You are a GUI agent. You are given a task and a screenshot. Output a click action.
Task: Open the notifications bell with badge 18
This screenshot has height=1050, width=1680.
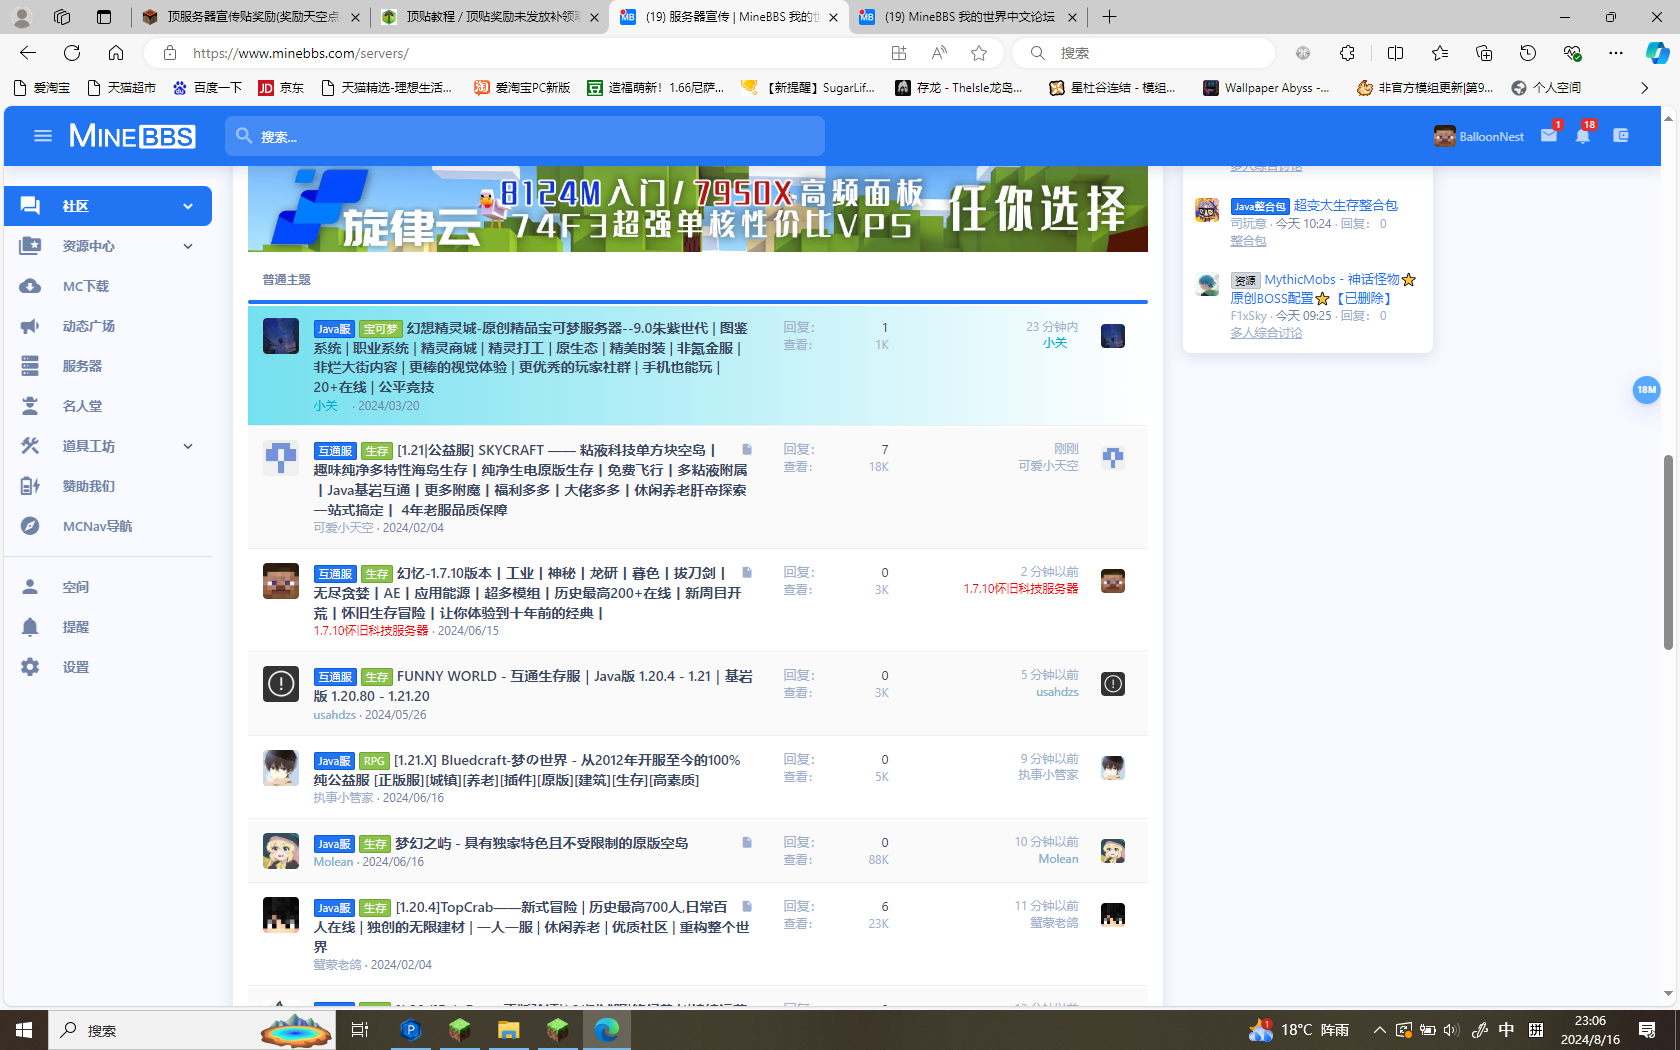point(1583,135)
